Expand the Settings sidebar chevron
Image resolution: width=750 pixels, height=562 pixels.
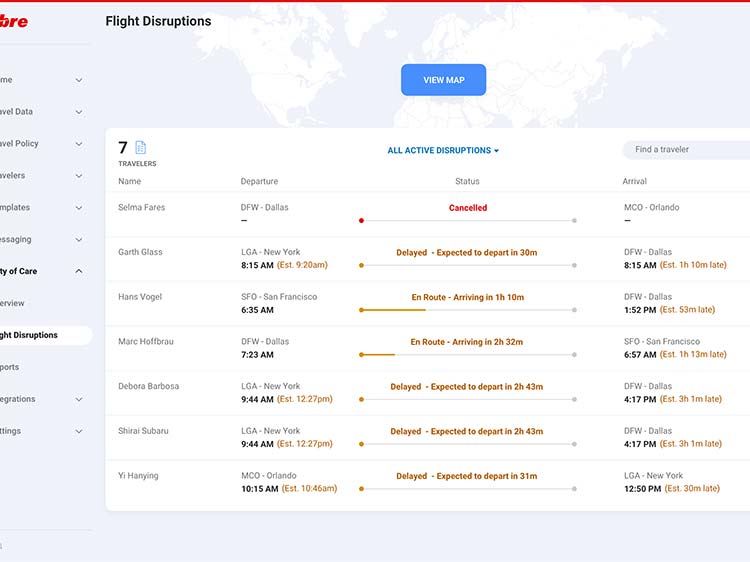(x=79, y=431)
